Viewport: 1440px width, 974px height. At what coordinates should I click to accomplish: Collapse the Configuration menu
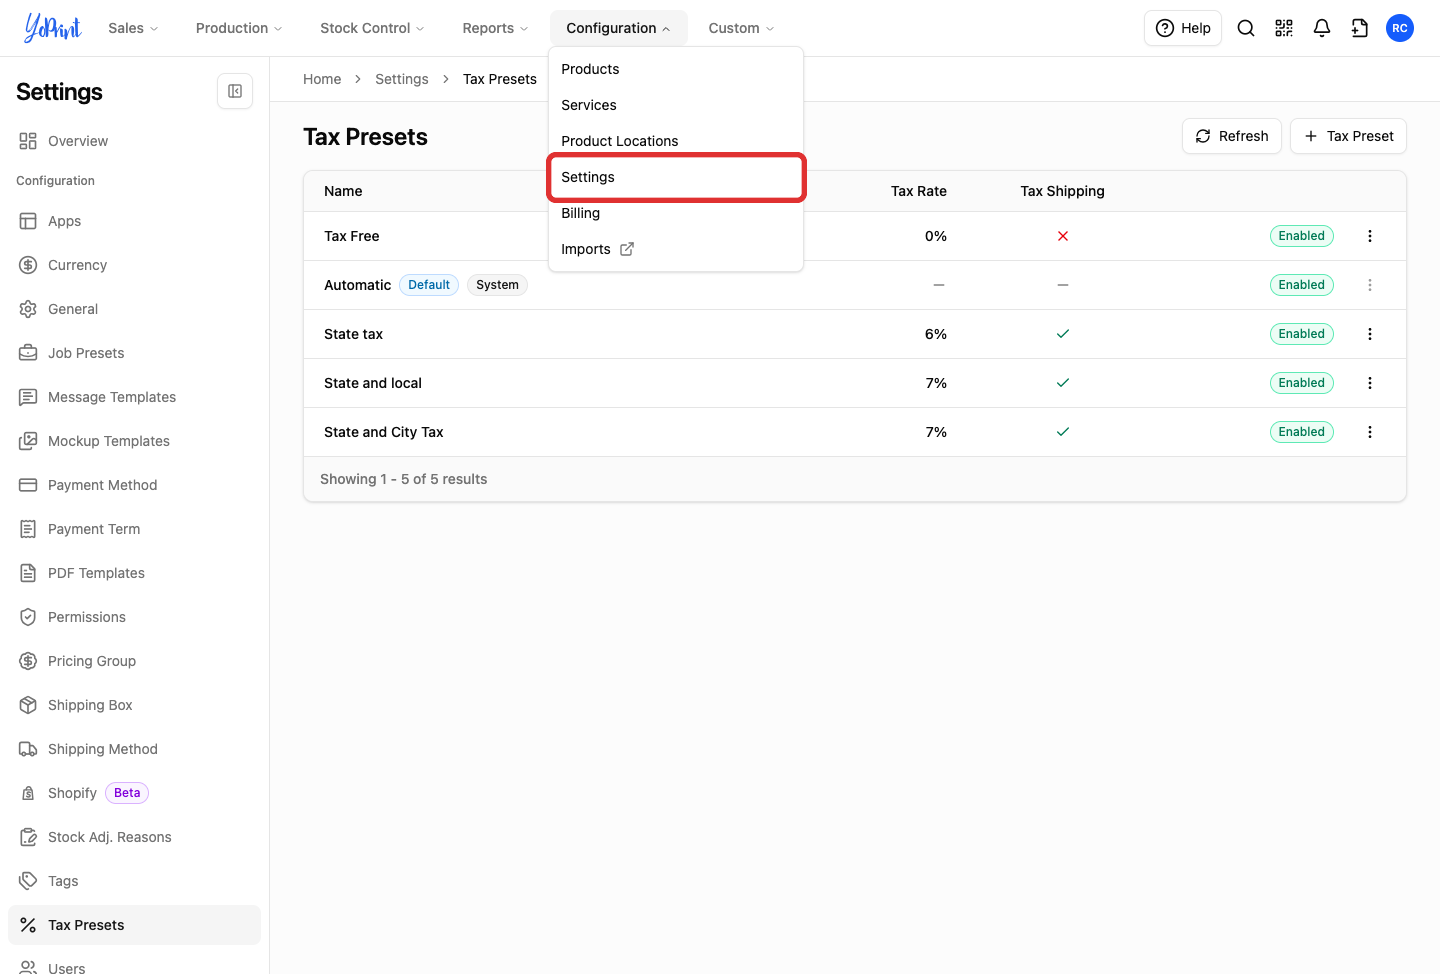[x=618, y=28]
